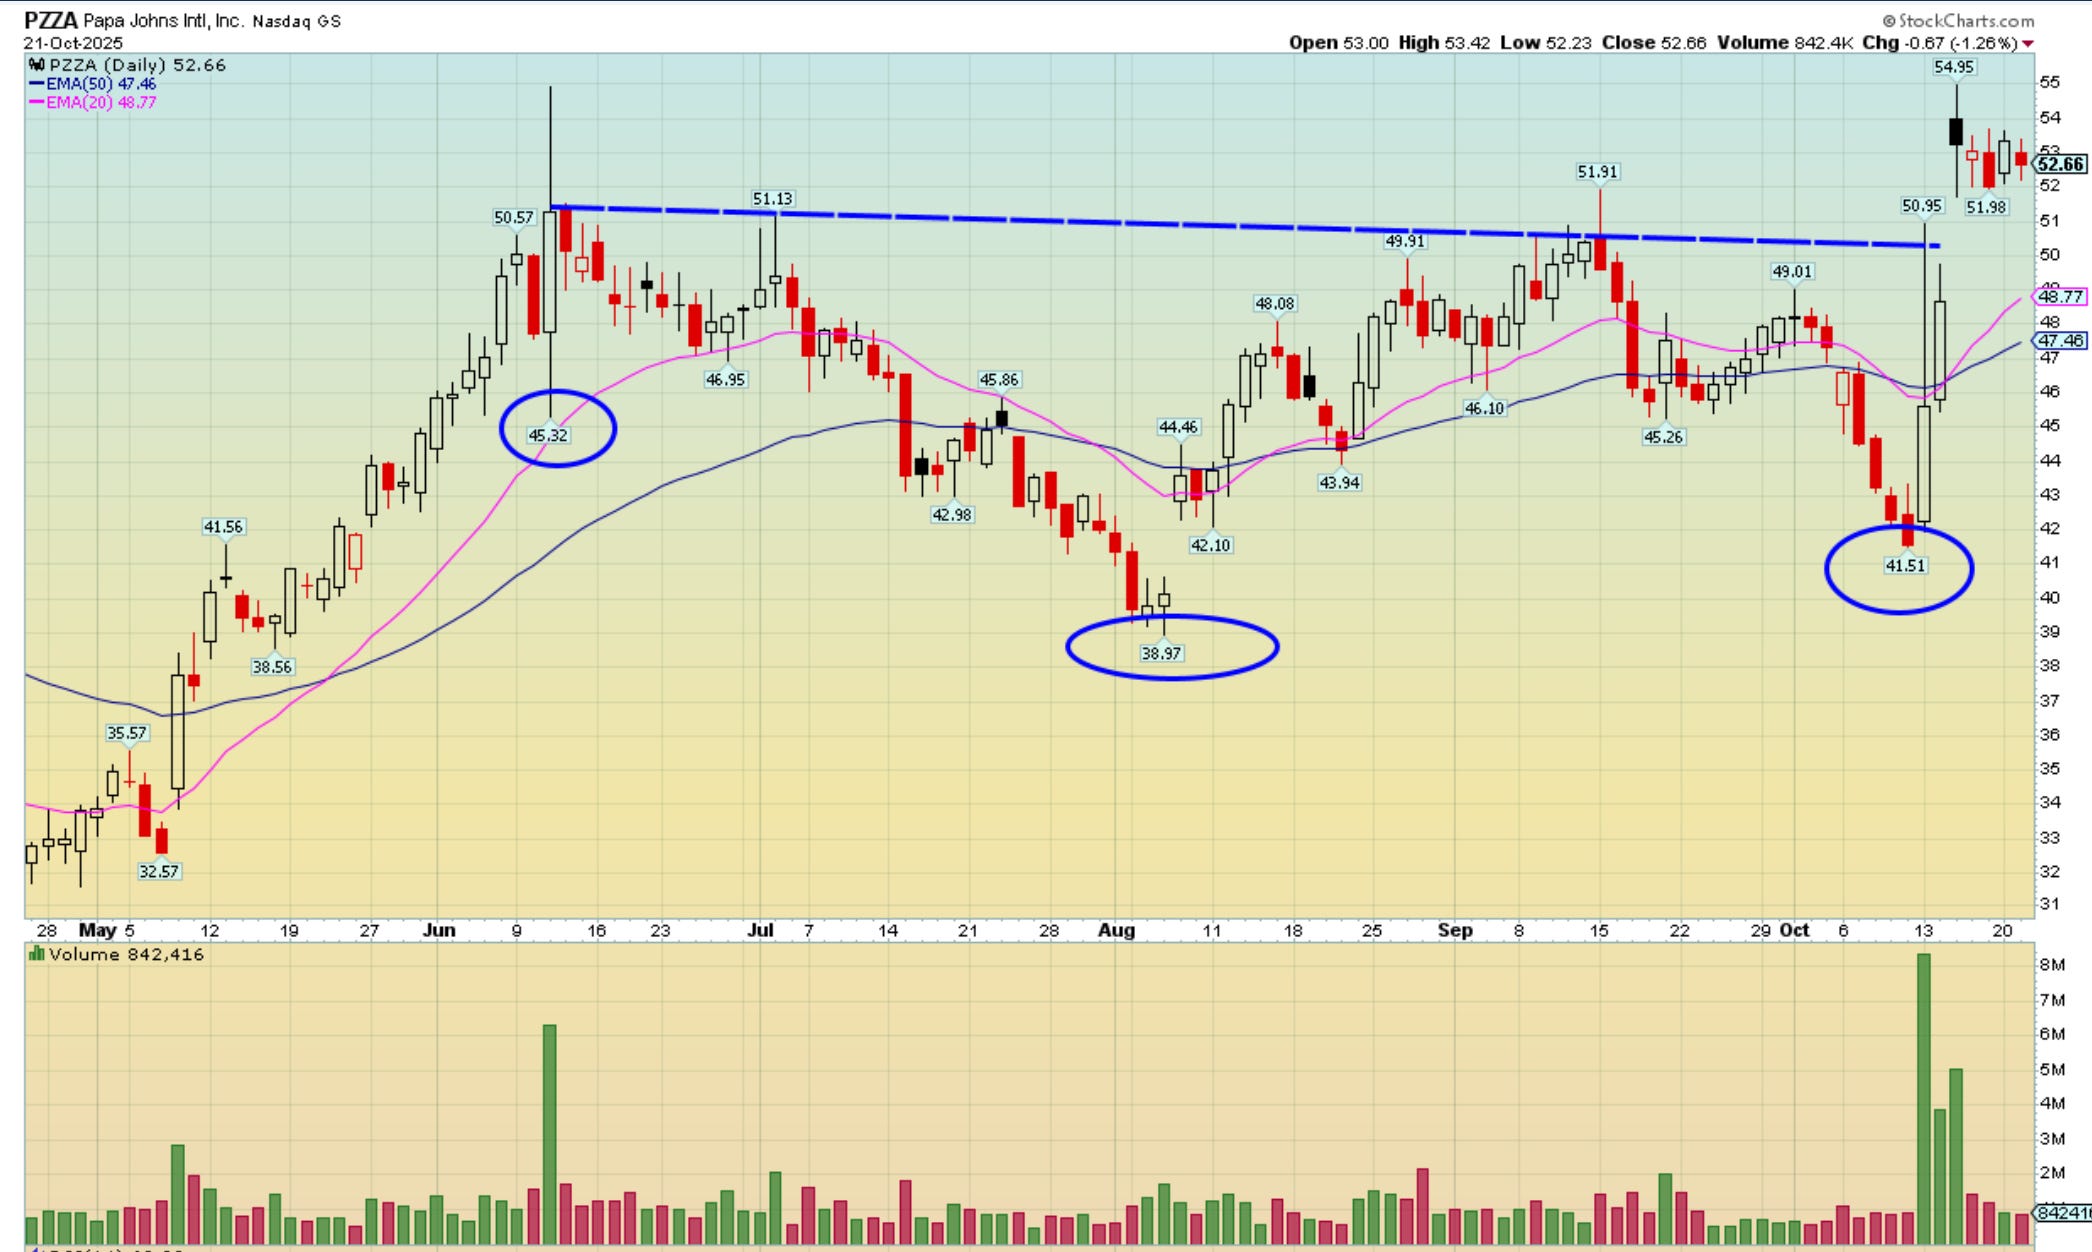Click the candlestick icon beside PZZA (Daily)
Image resolution: width=2092 pixels, height=1252 pixels.
tap(37, 65)
